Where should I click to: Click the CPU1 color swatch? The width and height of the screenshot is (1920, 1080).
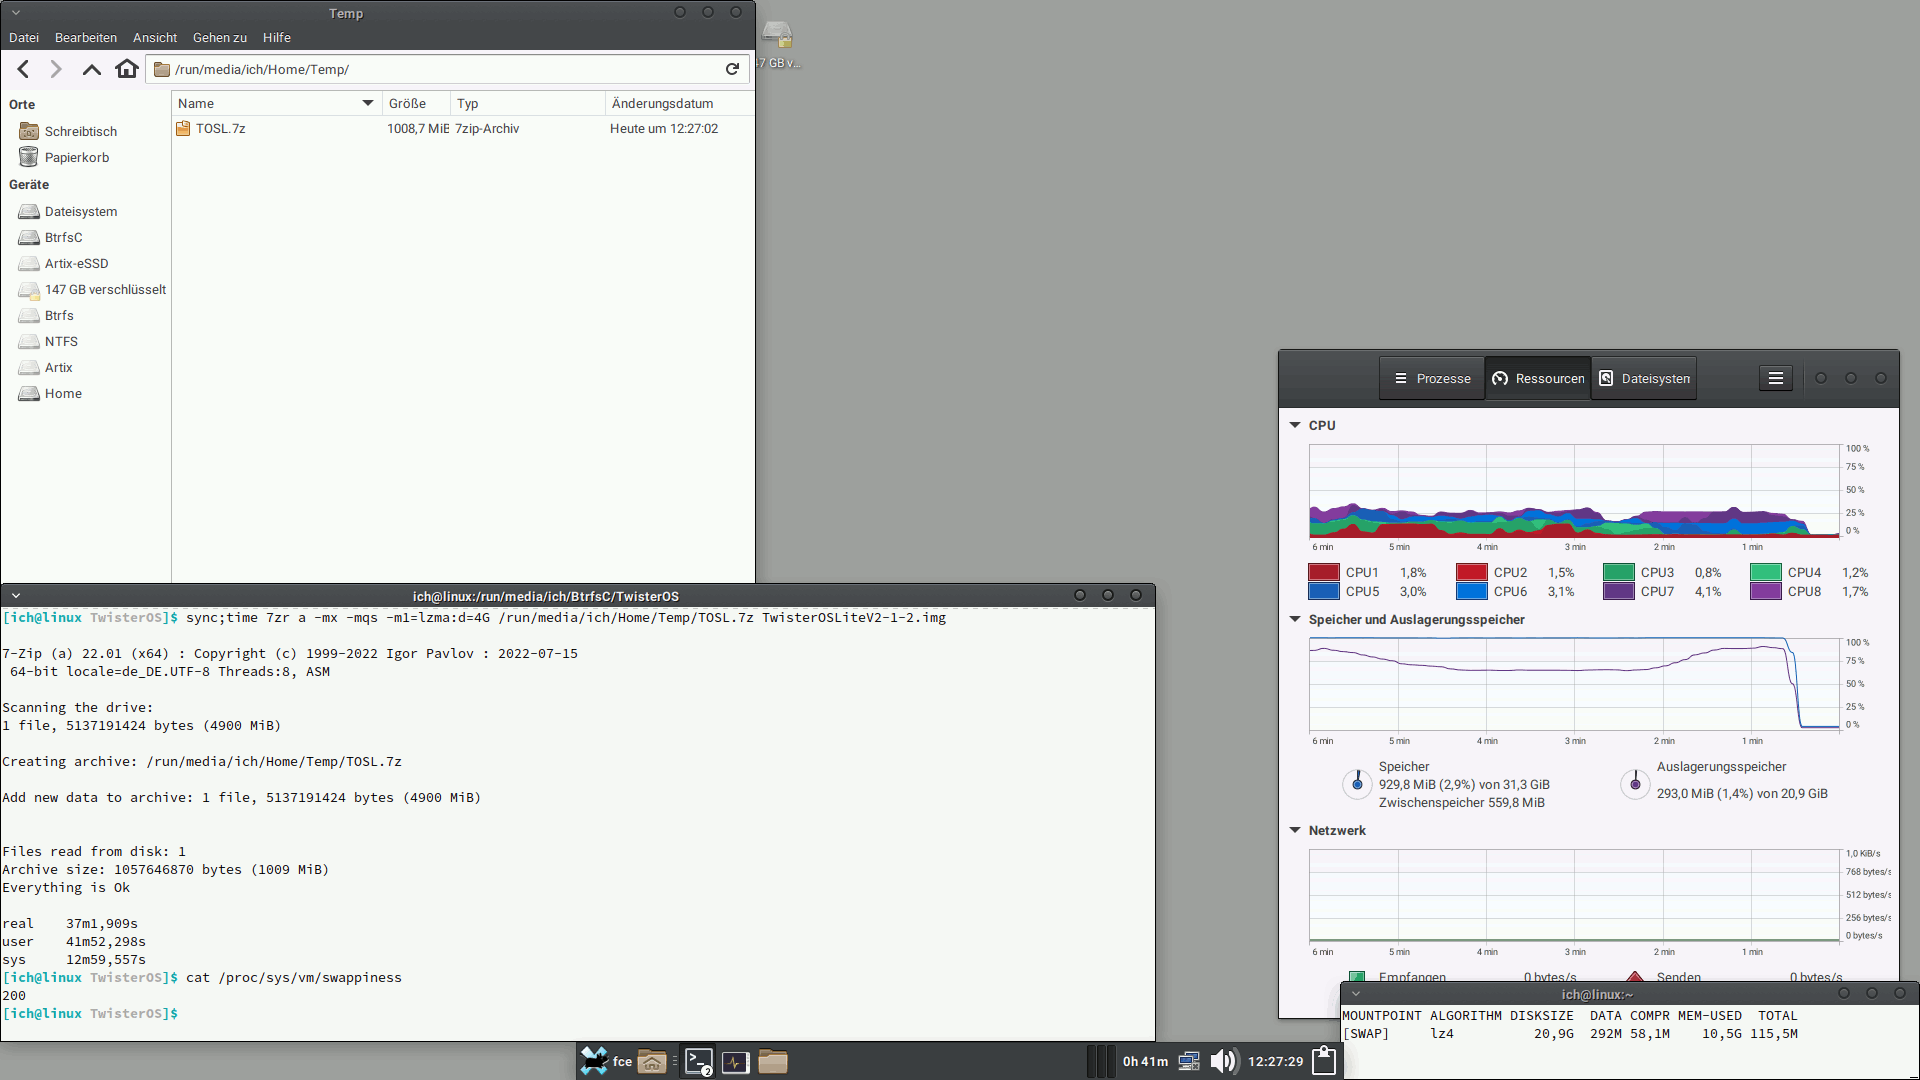1323,572
